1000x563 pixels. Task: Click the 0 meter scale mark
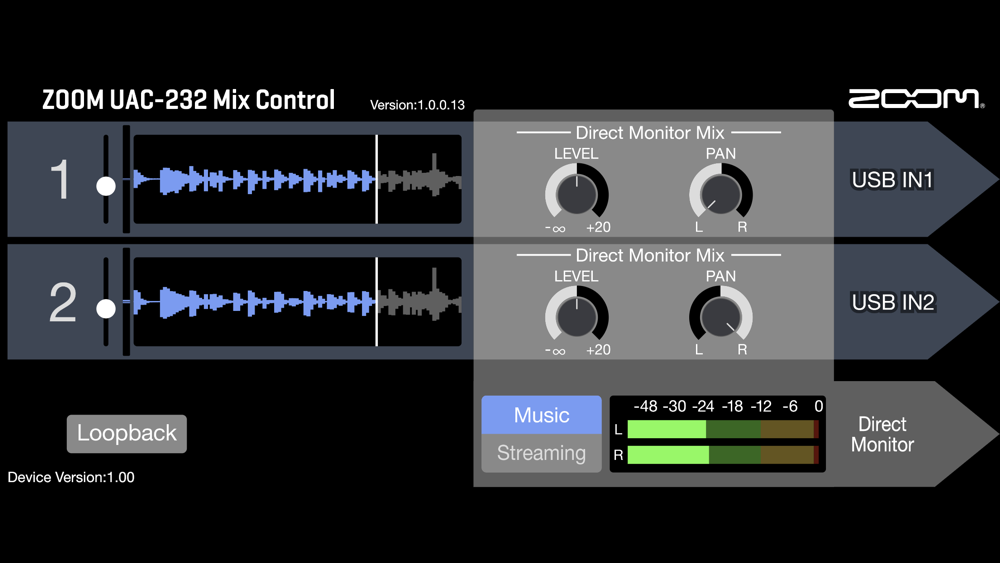click(818, 406)
